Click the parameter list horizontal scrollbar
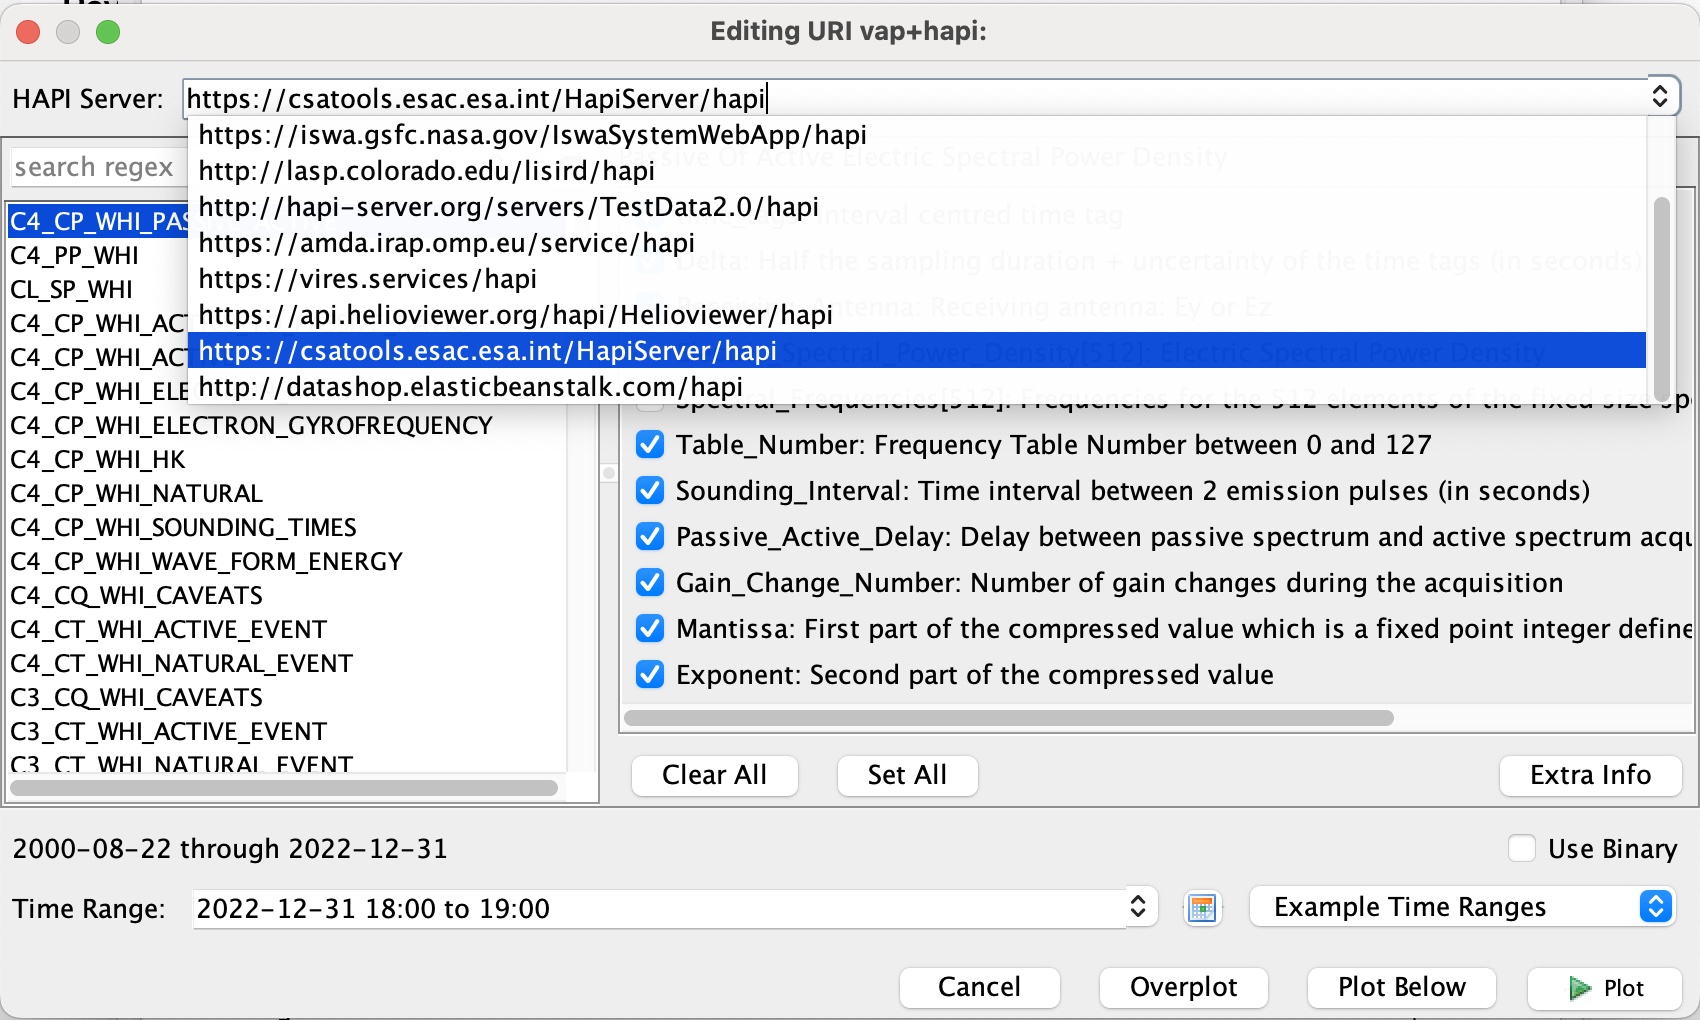 click(x=1008, y=718)
